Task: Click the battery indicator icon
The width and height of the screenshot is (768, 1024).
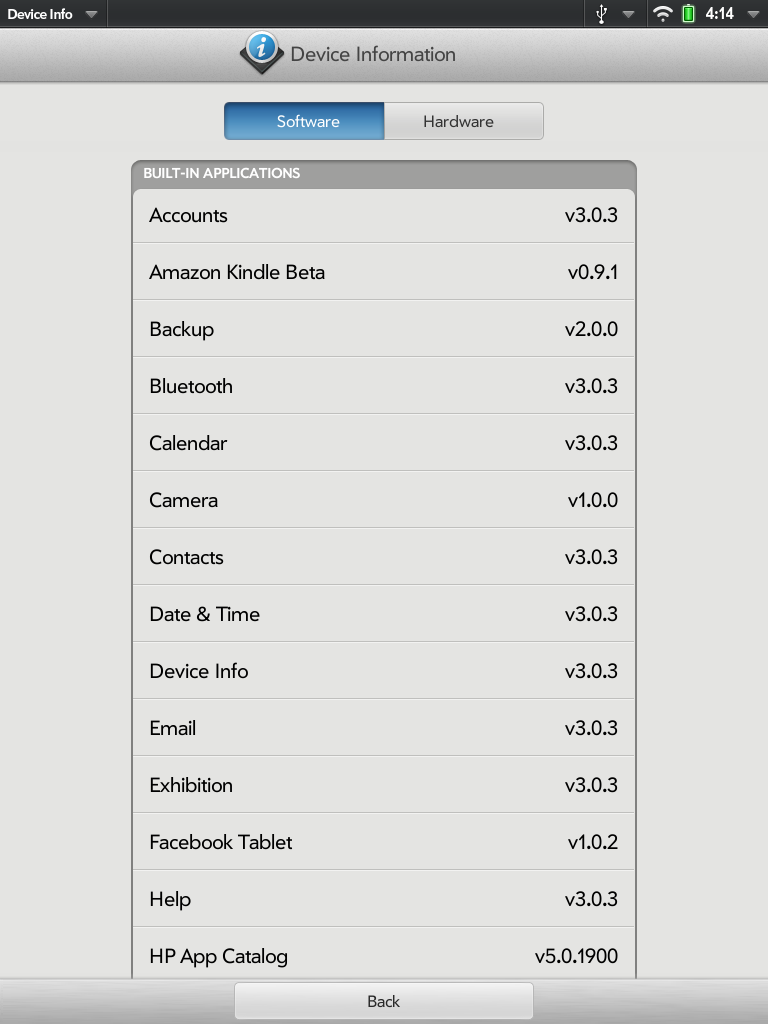Action: [x=689, y=14]
